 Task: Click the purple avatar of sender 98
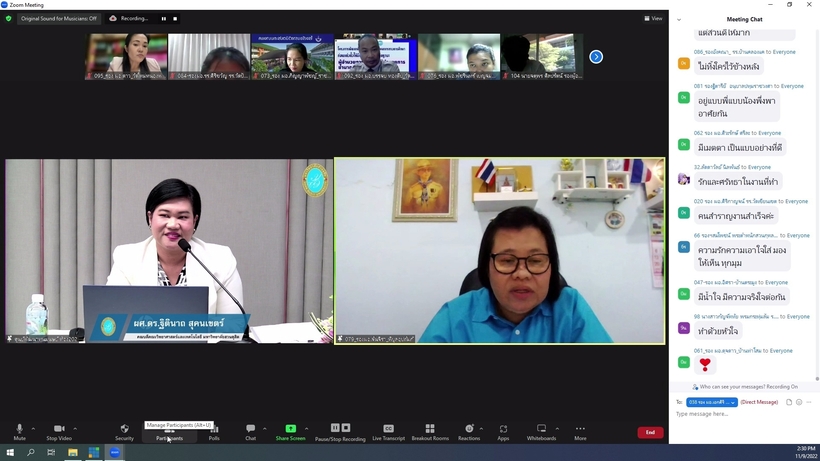pyautogui.click(x=684, y=328)
